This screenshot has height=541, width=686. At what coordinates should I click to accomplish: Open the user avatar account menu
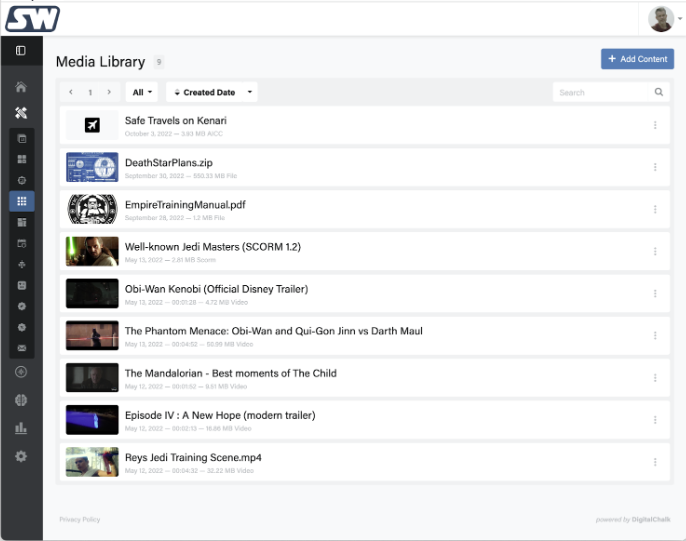(x=664, y=18)
